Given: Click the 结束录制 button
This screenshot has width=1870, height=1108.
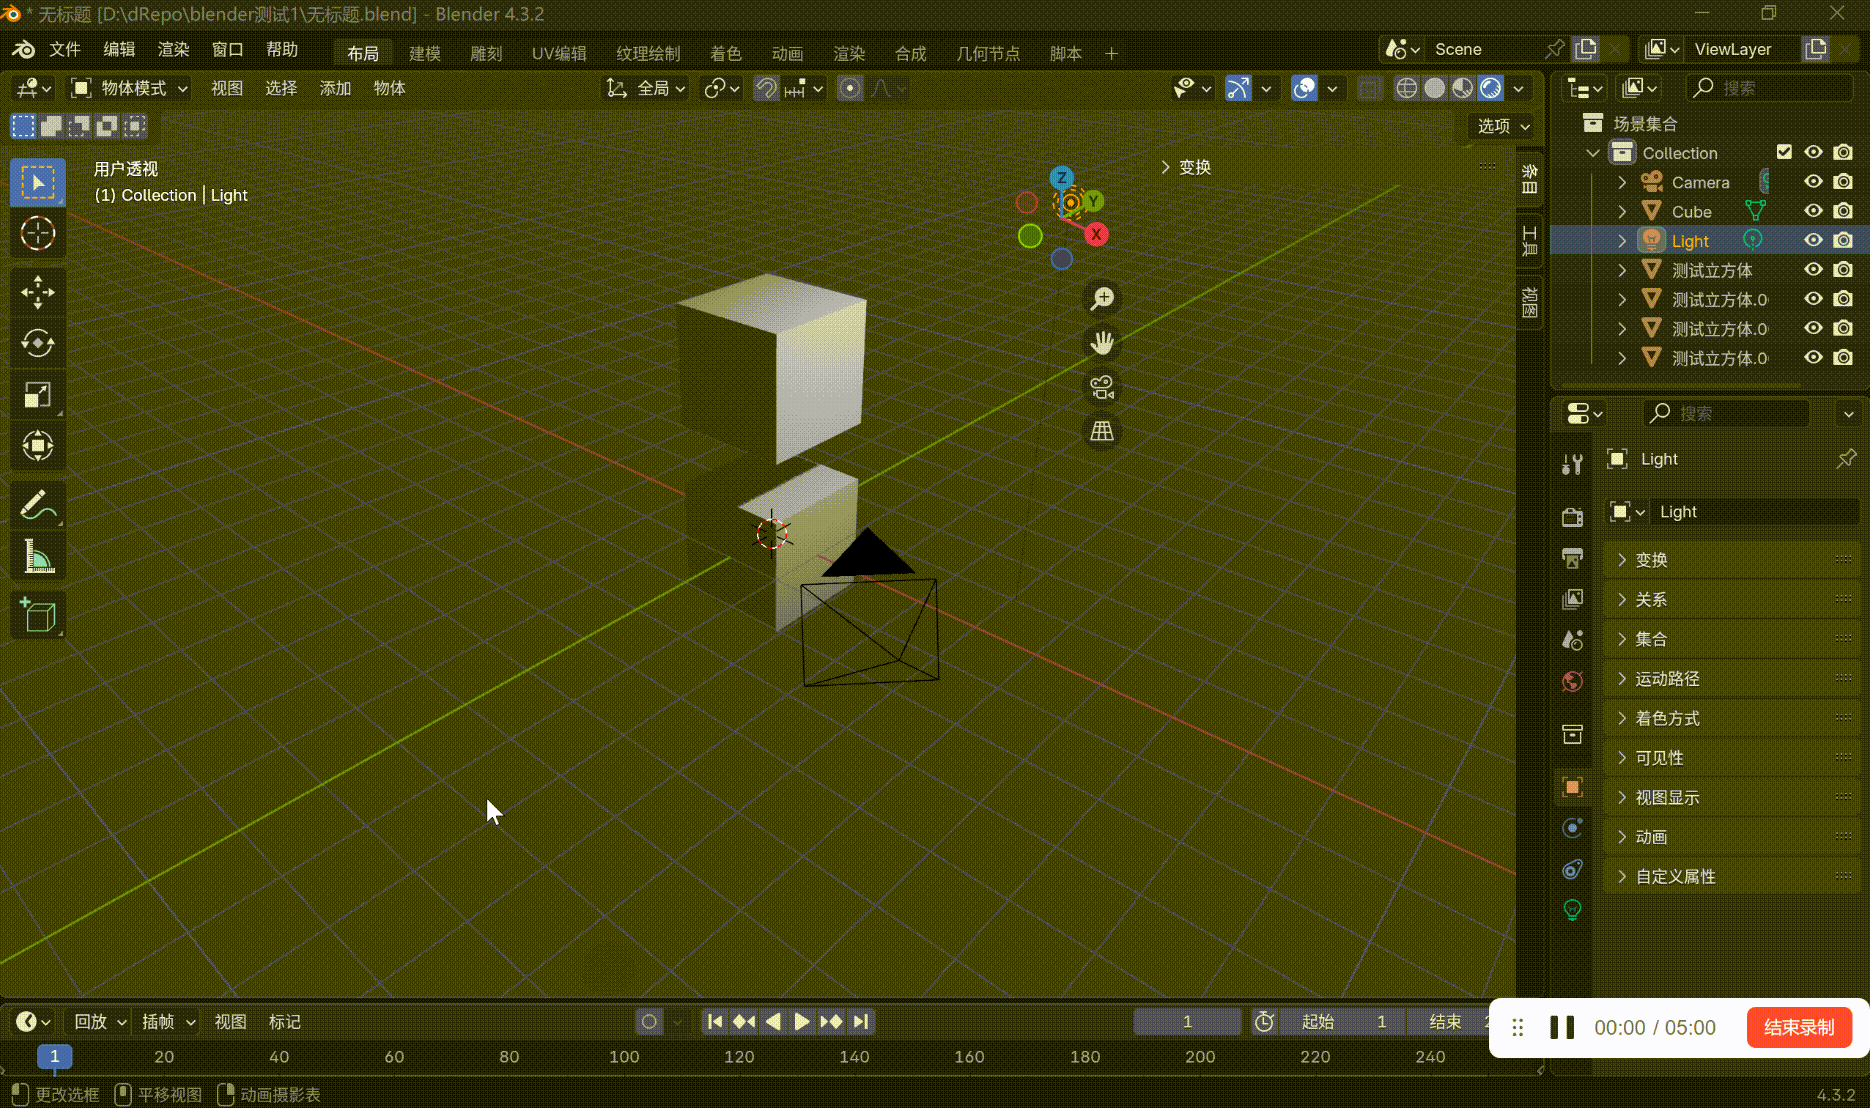Looking at the screenshot, I should (1799, 1027).
